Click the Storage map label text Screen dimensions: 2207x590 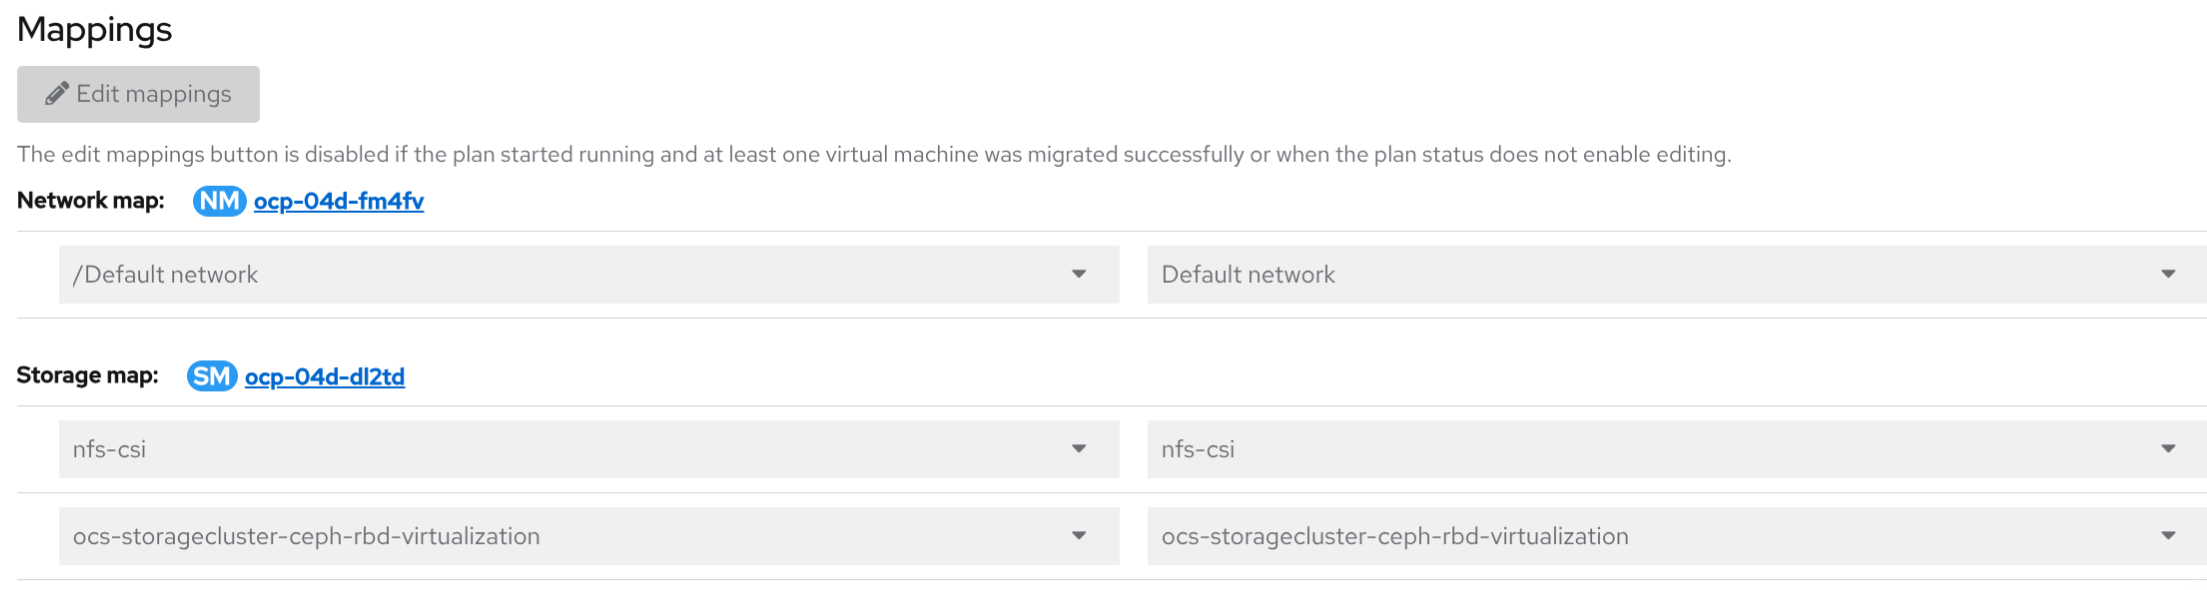[88, 375]
